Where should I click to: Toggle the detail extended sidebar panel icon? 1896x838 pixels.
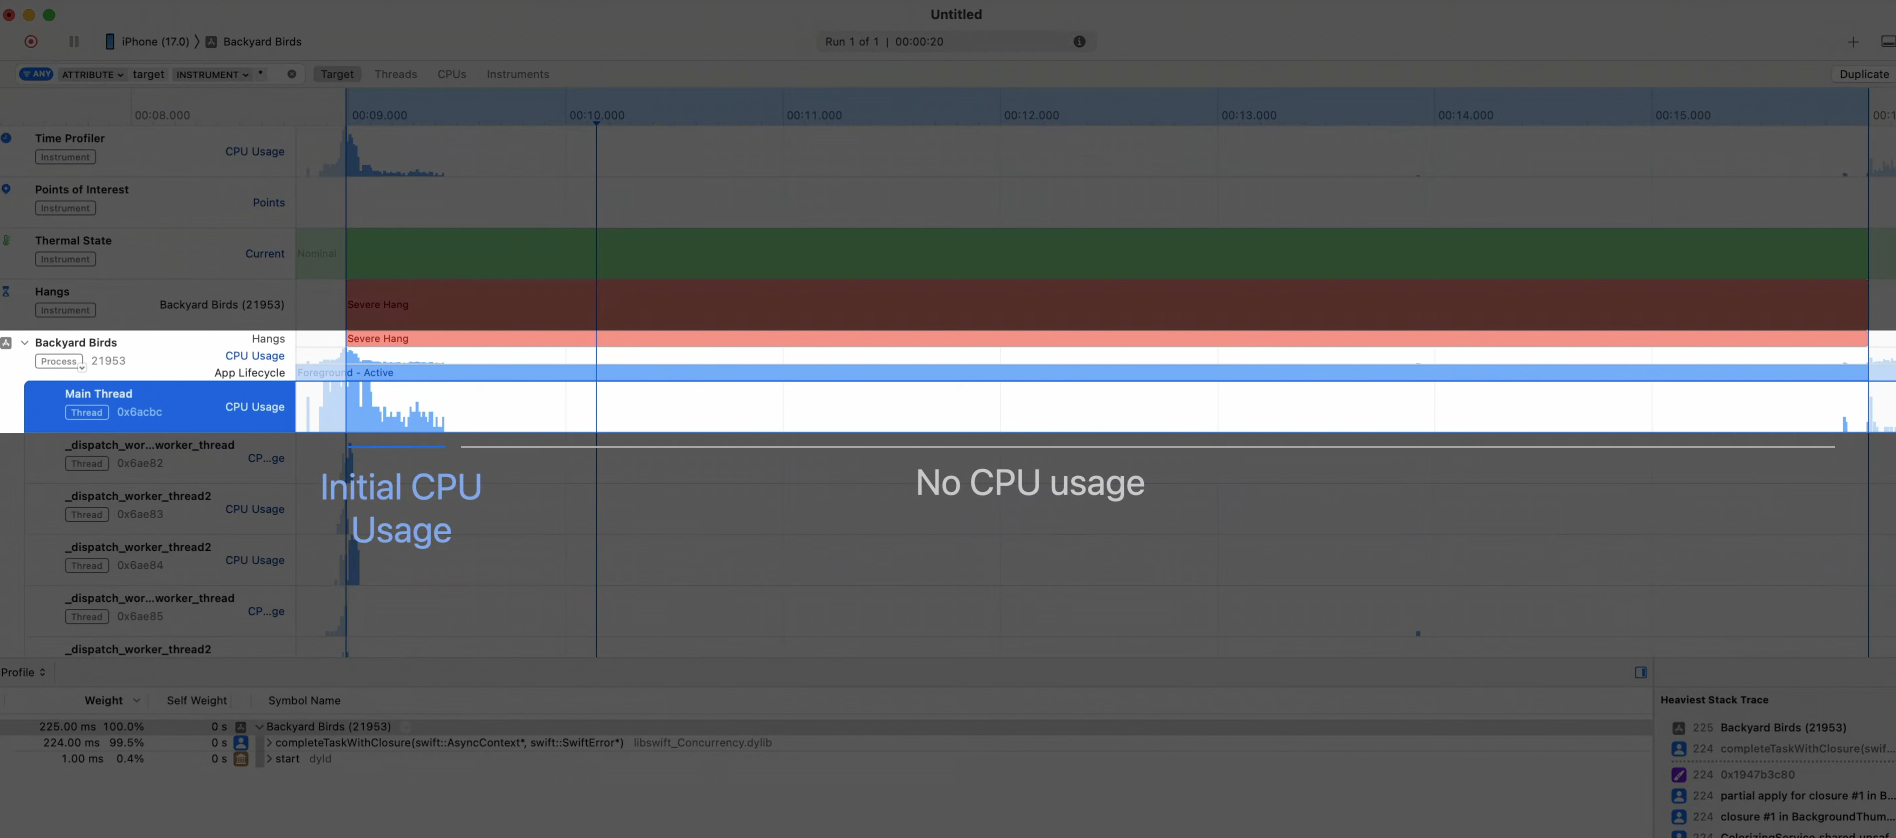coord(1641,672)
